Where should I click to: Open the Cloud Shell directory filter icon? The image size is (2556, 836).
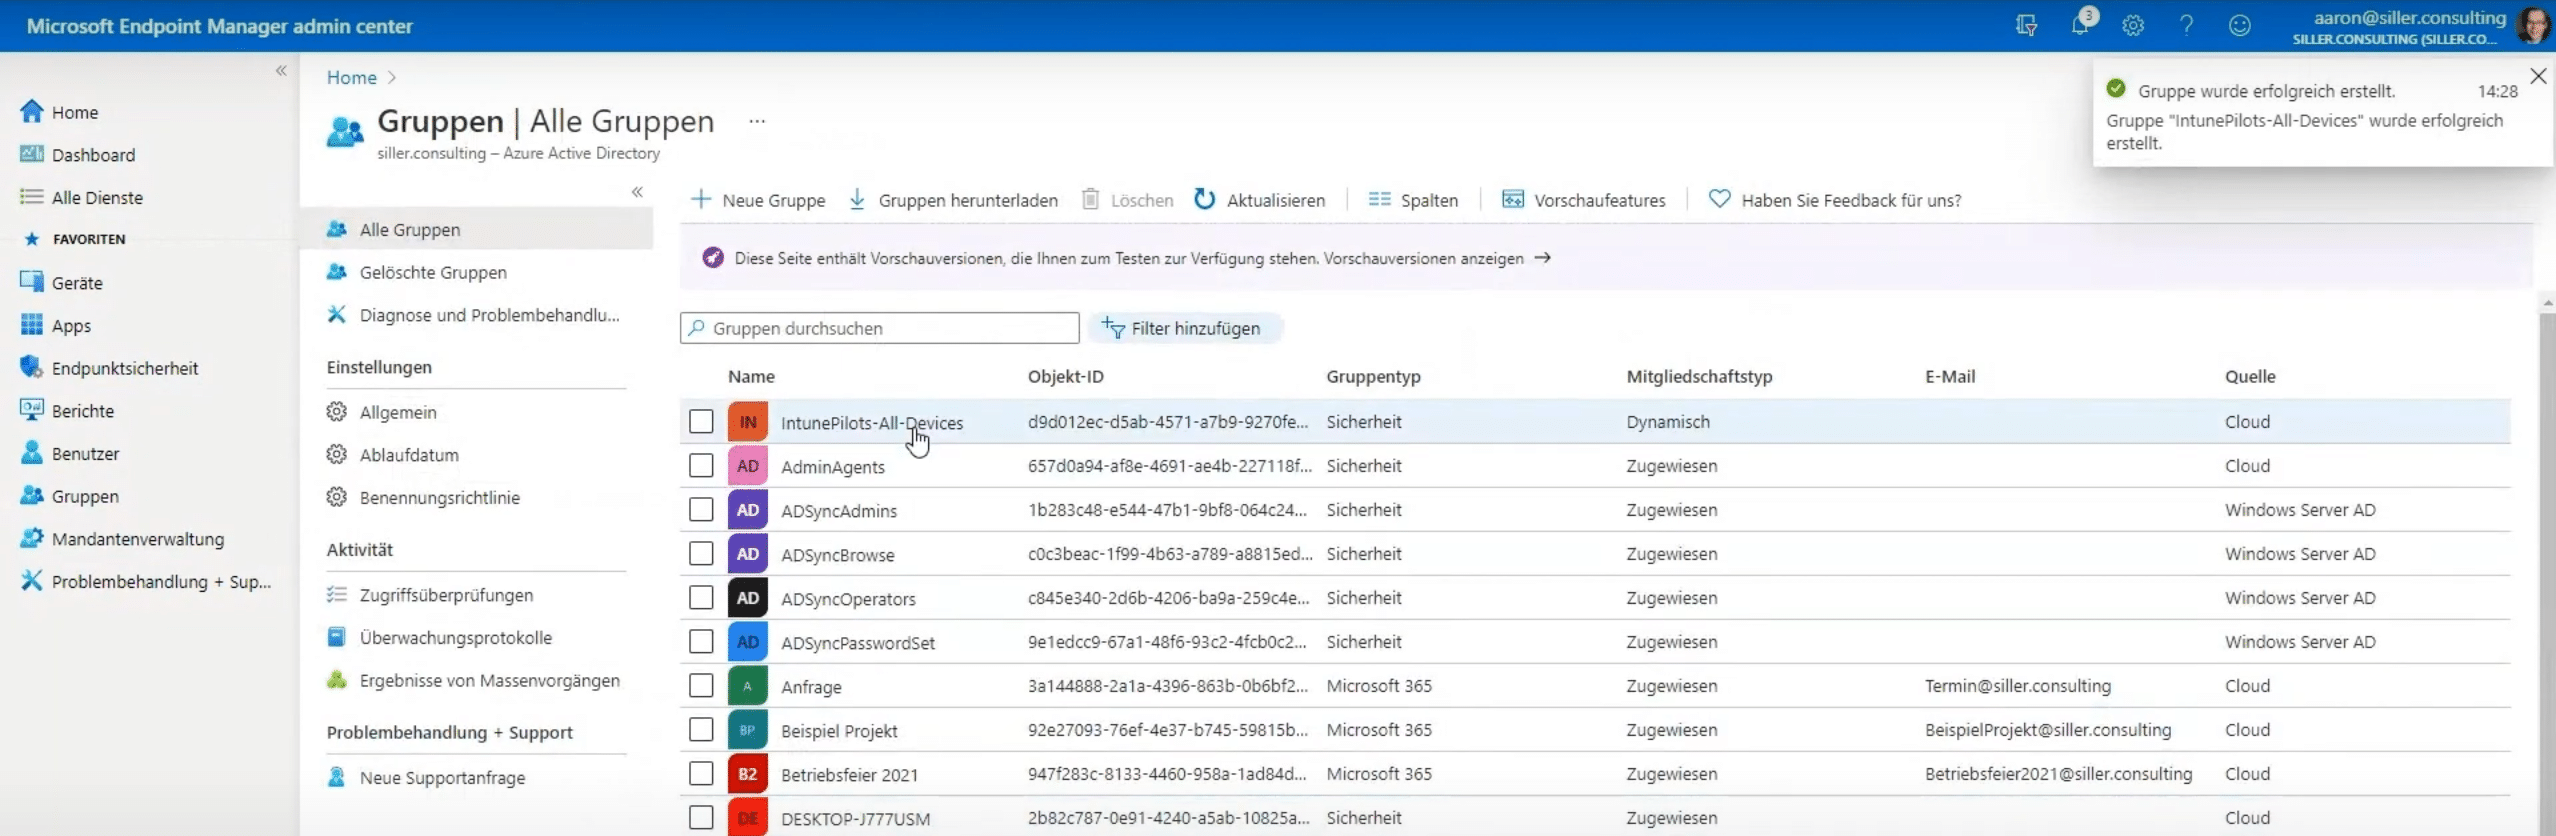2026,26
